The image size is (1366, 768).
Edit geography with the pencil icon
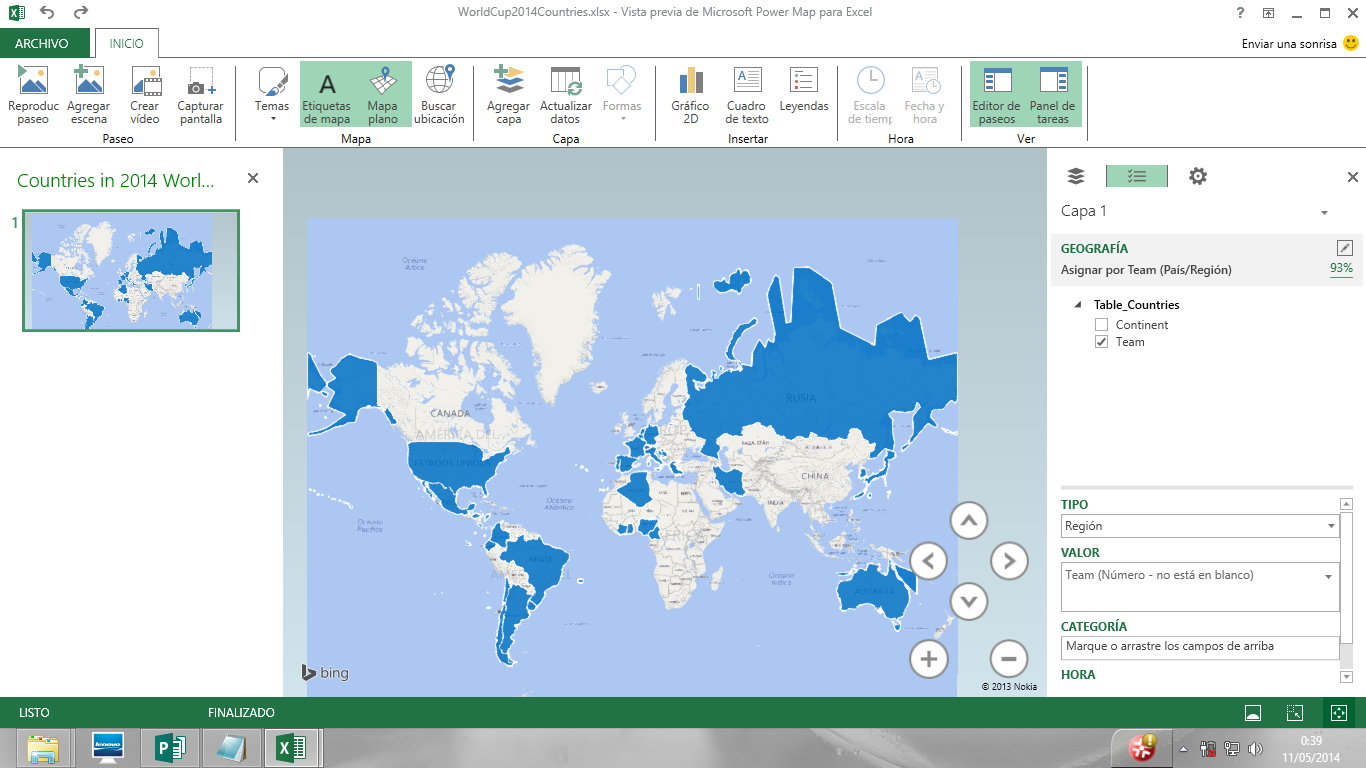coord(1345,248)
